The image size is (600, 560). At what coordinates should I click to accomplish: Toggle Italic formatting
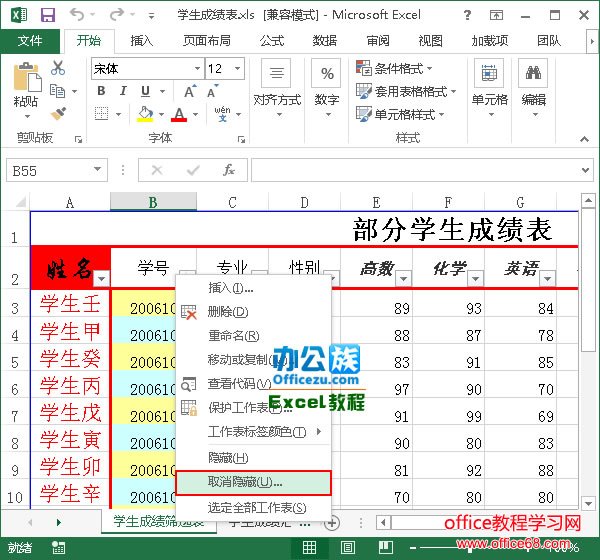(x=123, y=92)
